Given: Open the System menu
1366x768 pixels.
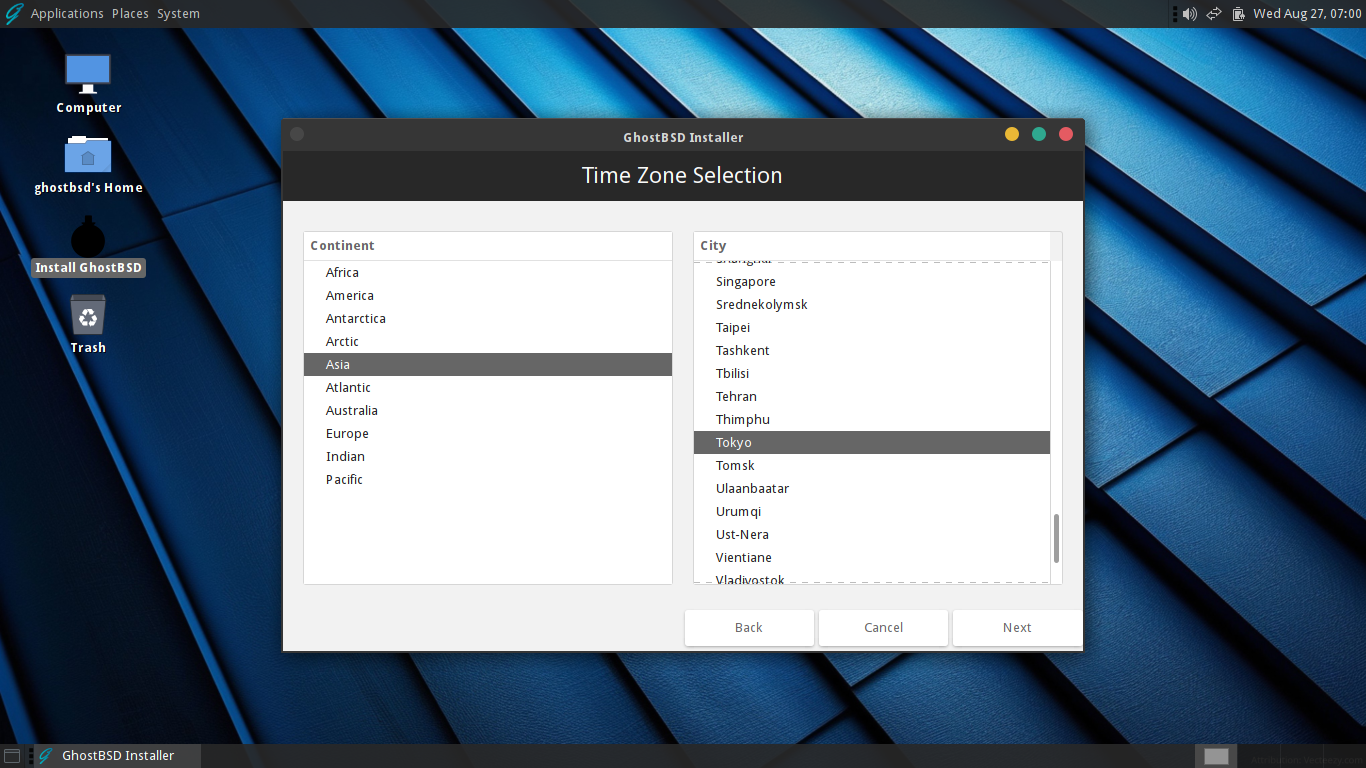Looking at the screenshot, I should (178, 14).
